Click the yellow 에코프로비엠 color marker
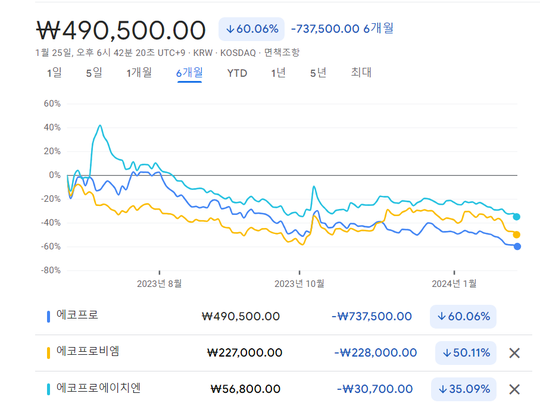Image resolution: width=540 pixels, height=406 pixels. (x=49, y=353)
